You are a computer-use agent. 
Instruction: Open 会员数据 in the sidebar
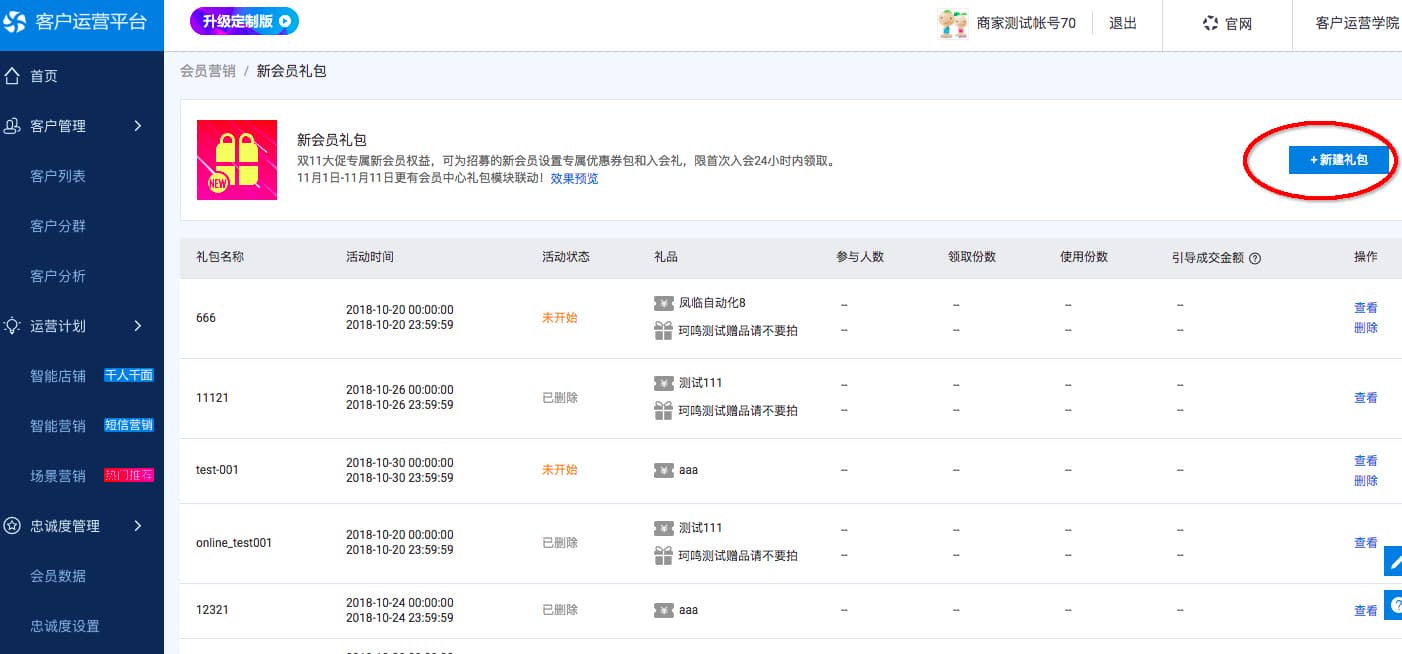(58, 576)
